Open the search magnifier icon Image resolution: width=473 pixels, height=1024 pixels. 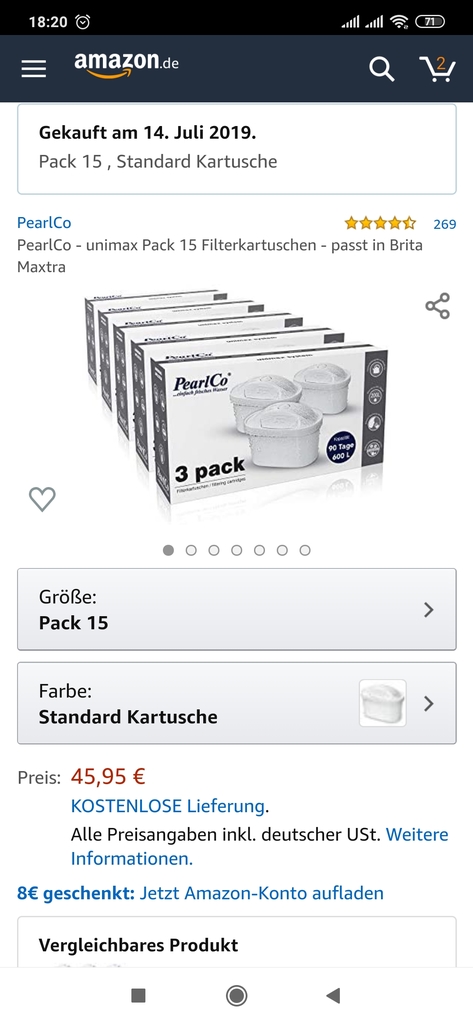point(382,69)
